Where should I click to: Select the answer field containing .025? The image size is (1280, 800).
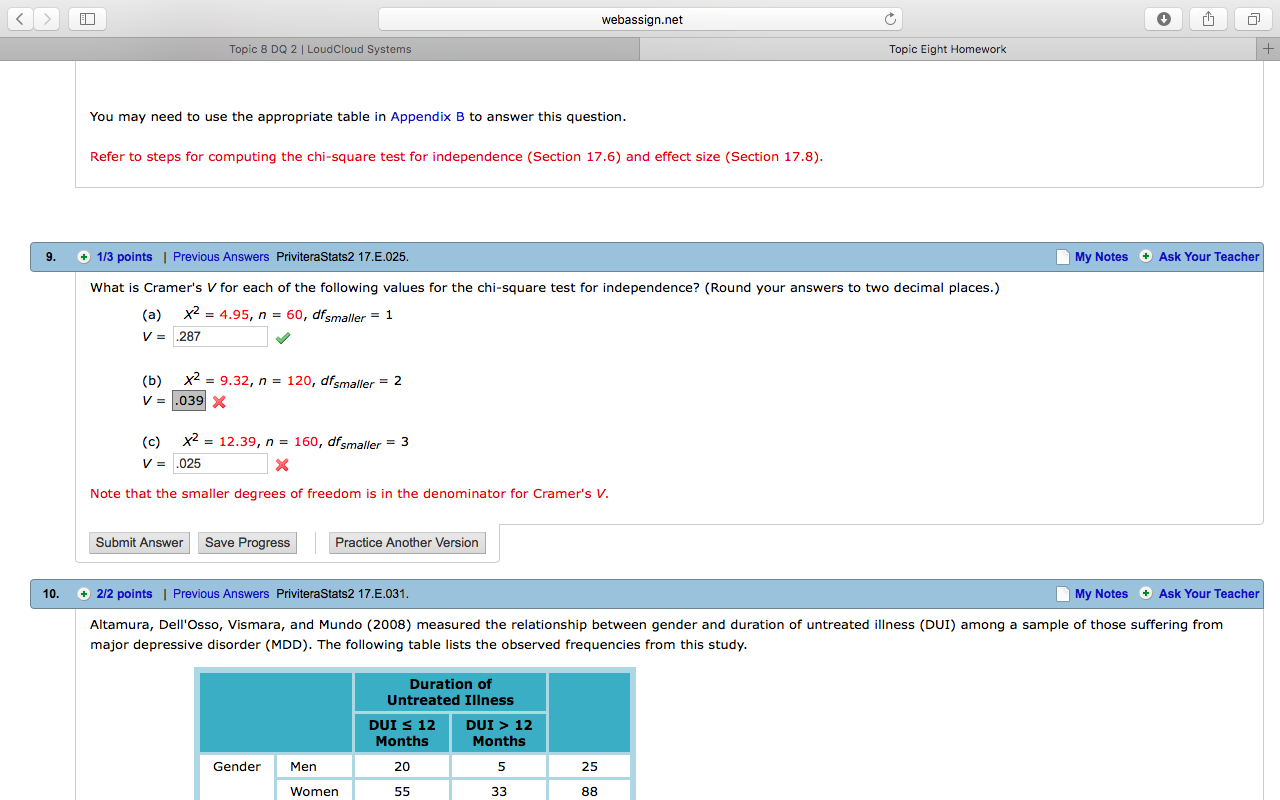point(220,463)
